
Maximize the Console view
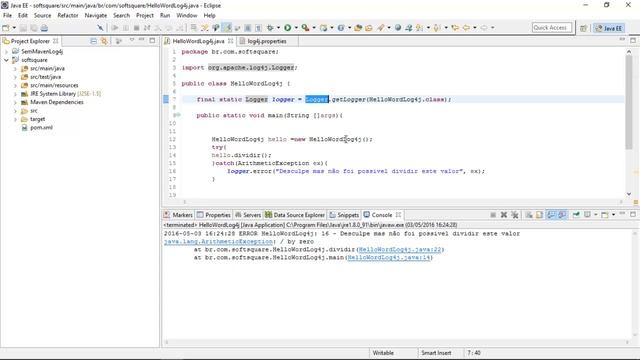(x=633, y=214)
